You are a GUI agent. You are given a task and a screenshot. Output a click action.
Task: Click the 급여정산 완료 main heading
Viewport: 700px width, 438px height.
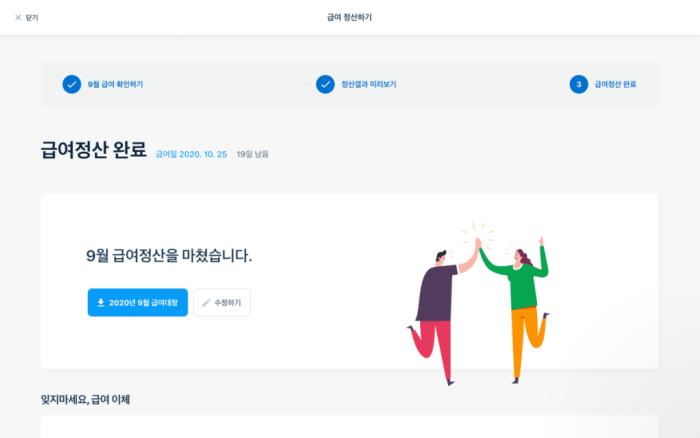[93, 149]
